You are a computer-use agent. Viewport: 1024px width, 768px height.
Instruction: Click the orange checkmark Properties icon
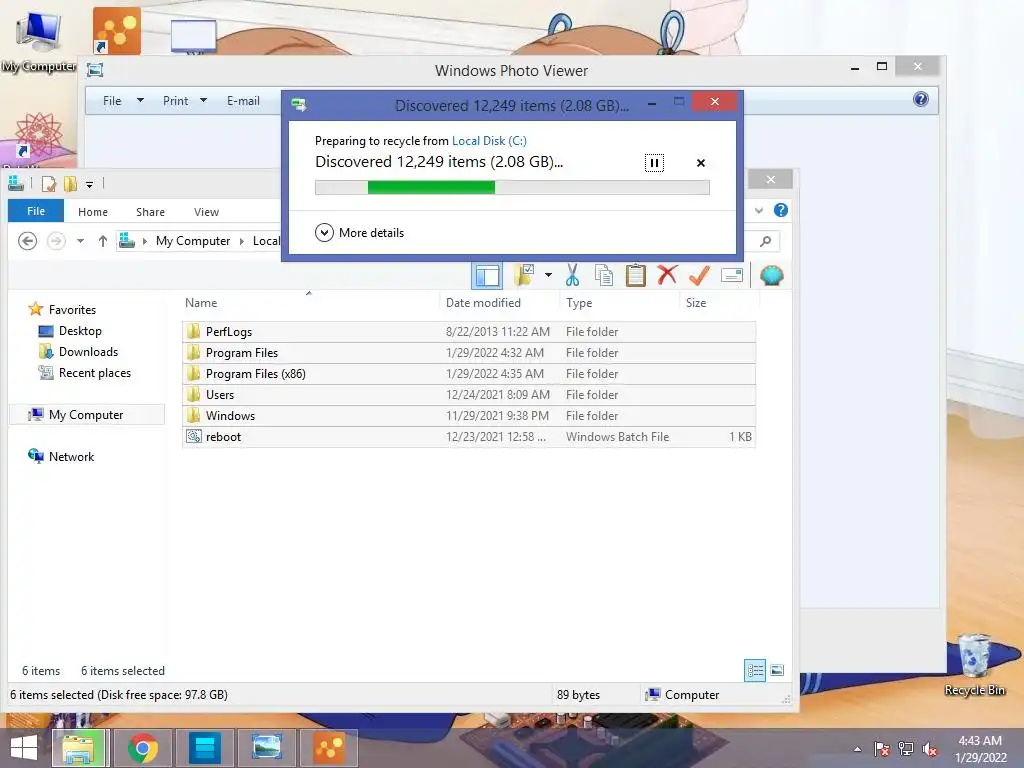[699, 275]
